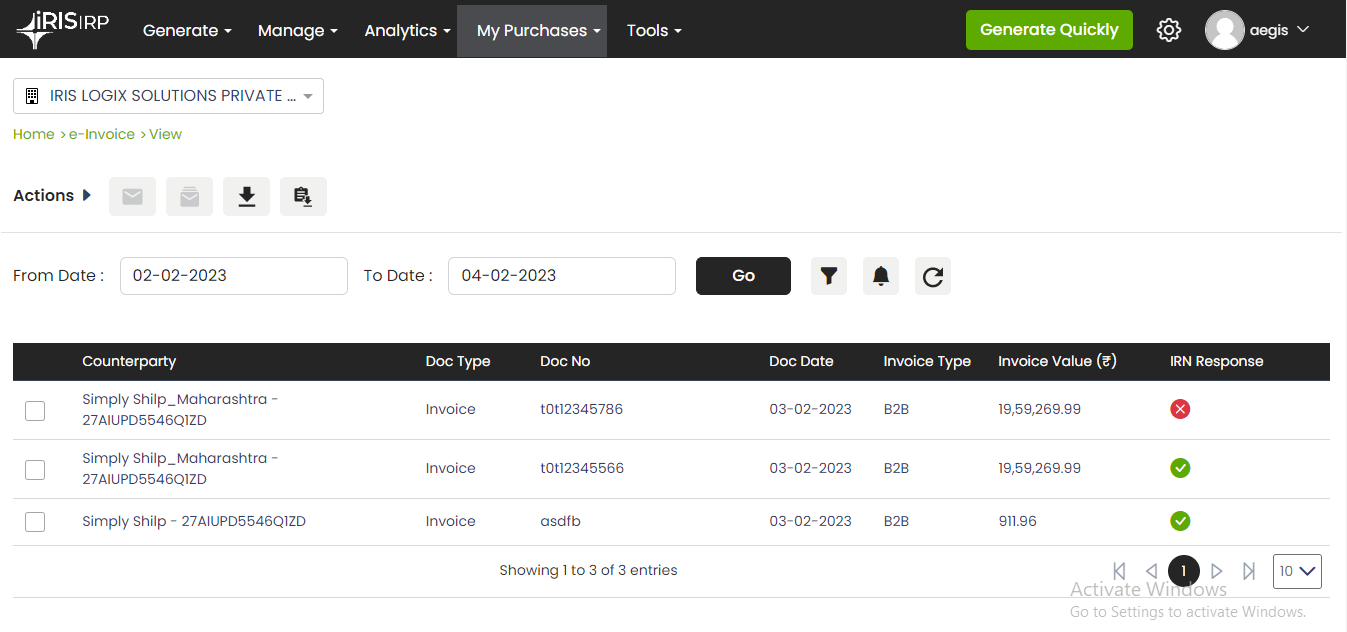Tick checkbox for invoice asdfb

point(35,521)
